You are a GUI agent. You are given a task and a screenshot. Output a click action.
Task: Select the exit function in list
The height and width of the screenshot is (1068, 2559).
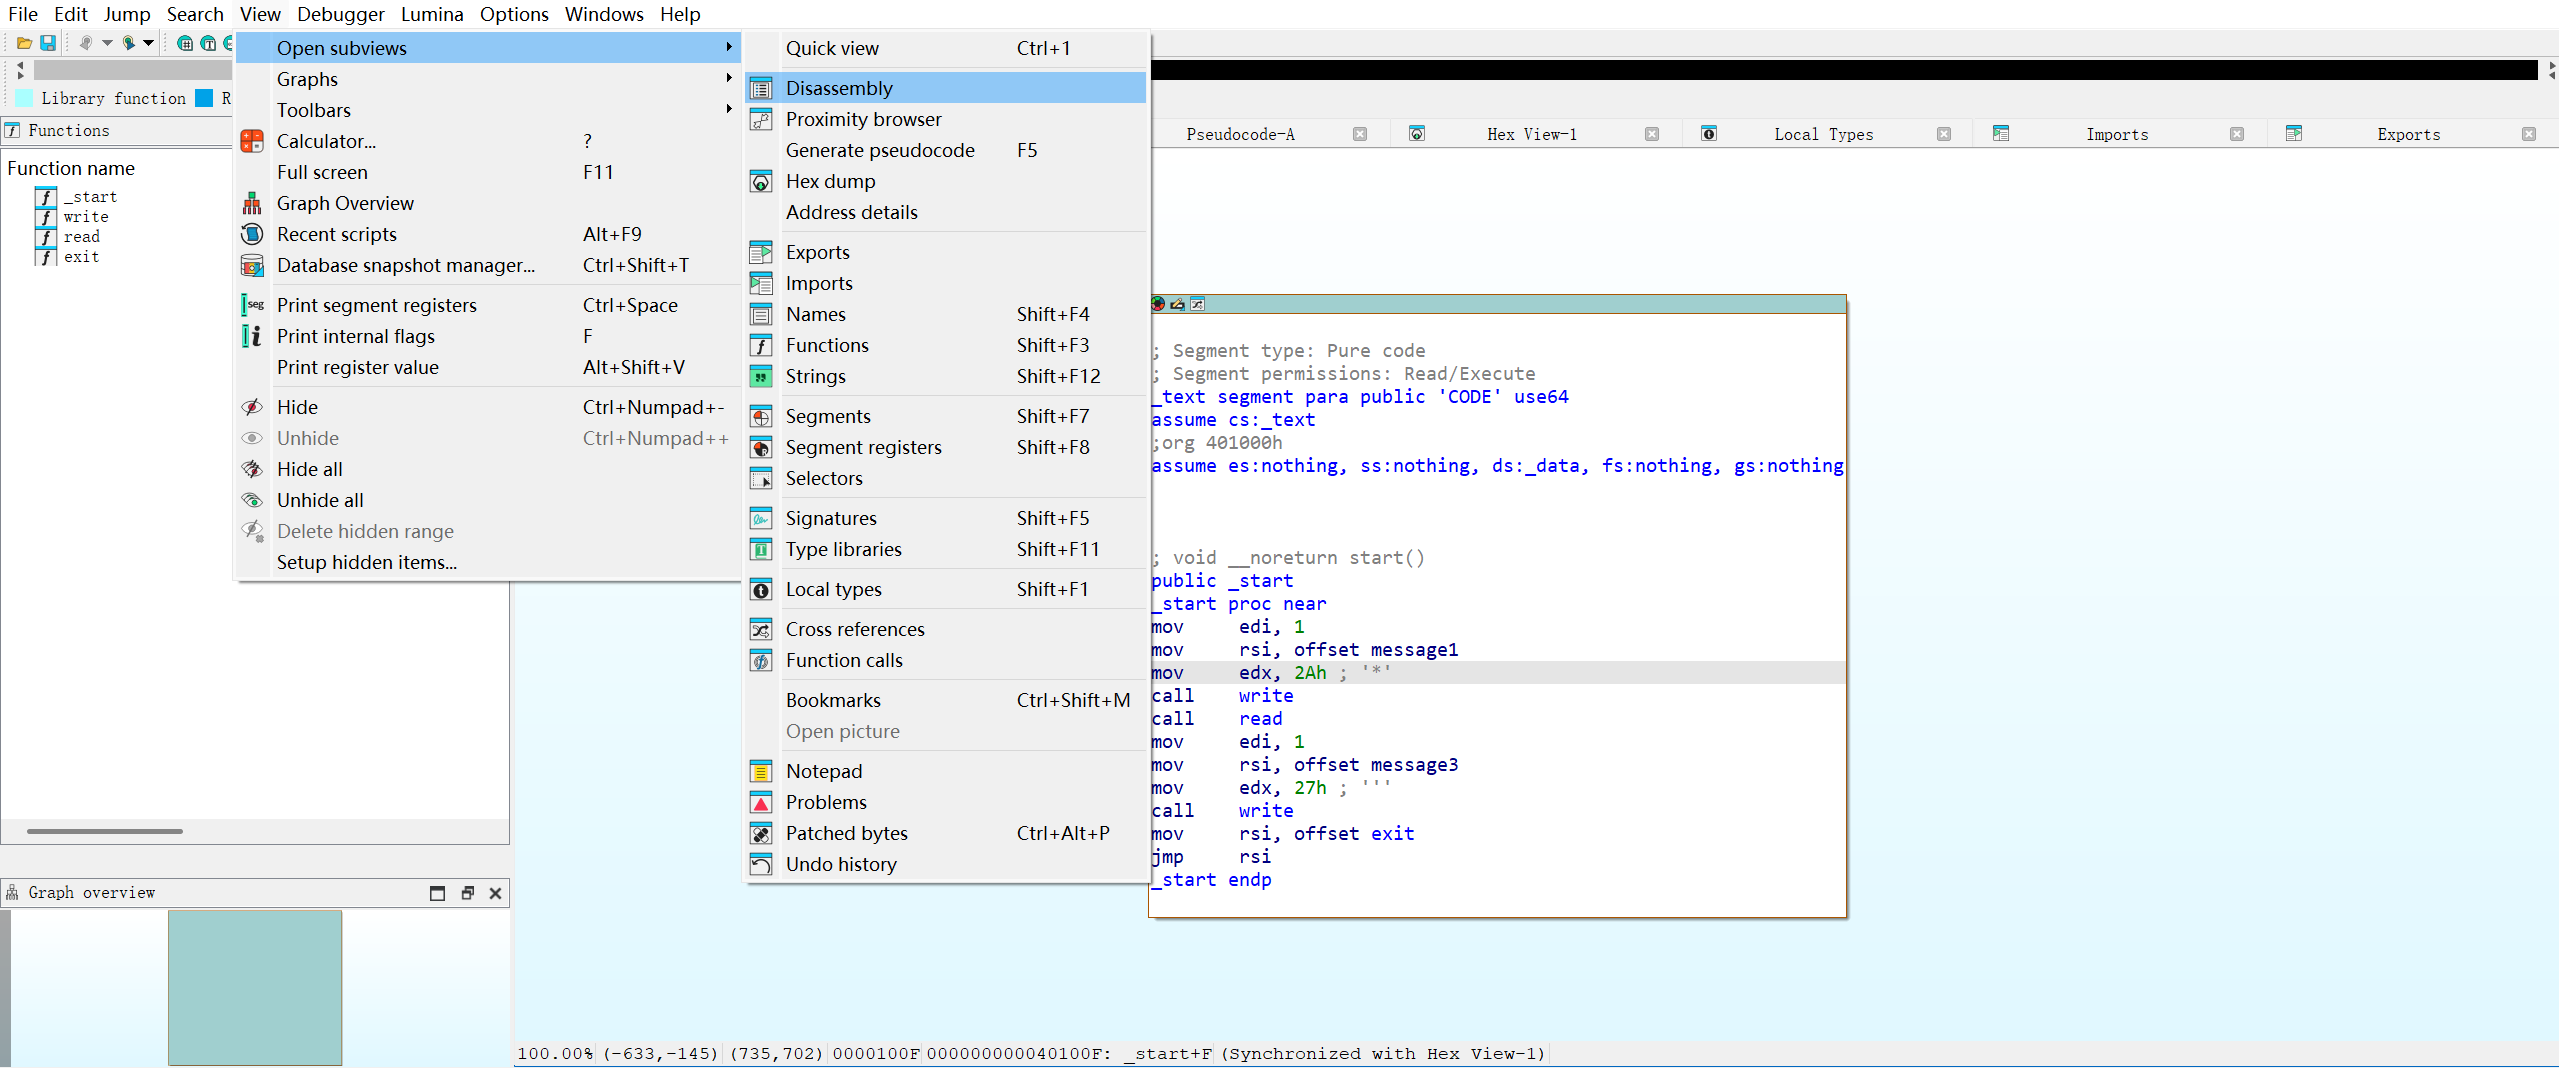[x=81, y=257]
